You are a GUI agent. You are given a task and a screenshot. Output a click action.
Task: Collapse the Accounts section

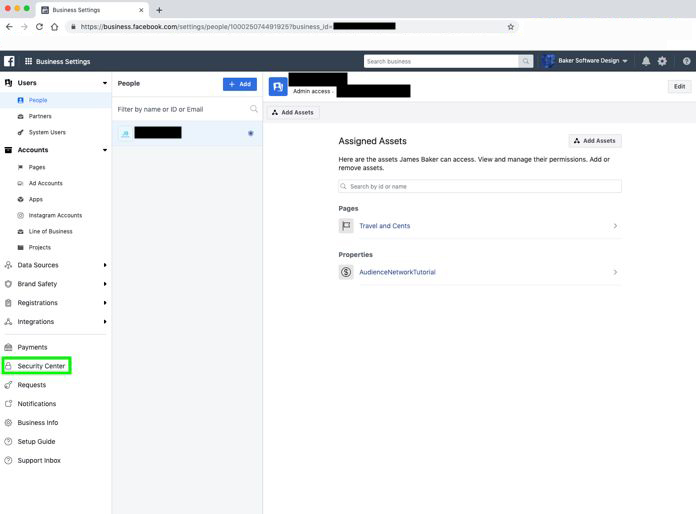(x=105, y=150)
